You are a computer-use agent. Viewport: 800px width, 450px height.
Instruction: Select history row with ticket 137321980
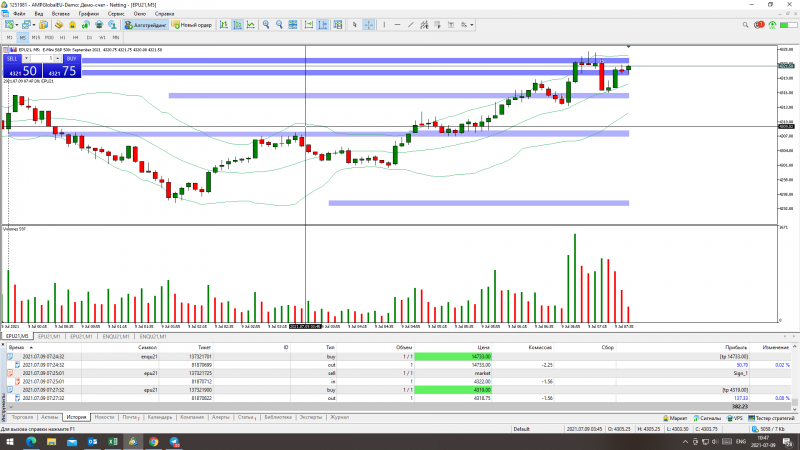(398, 390)
